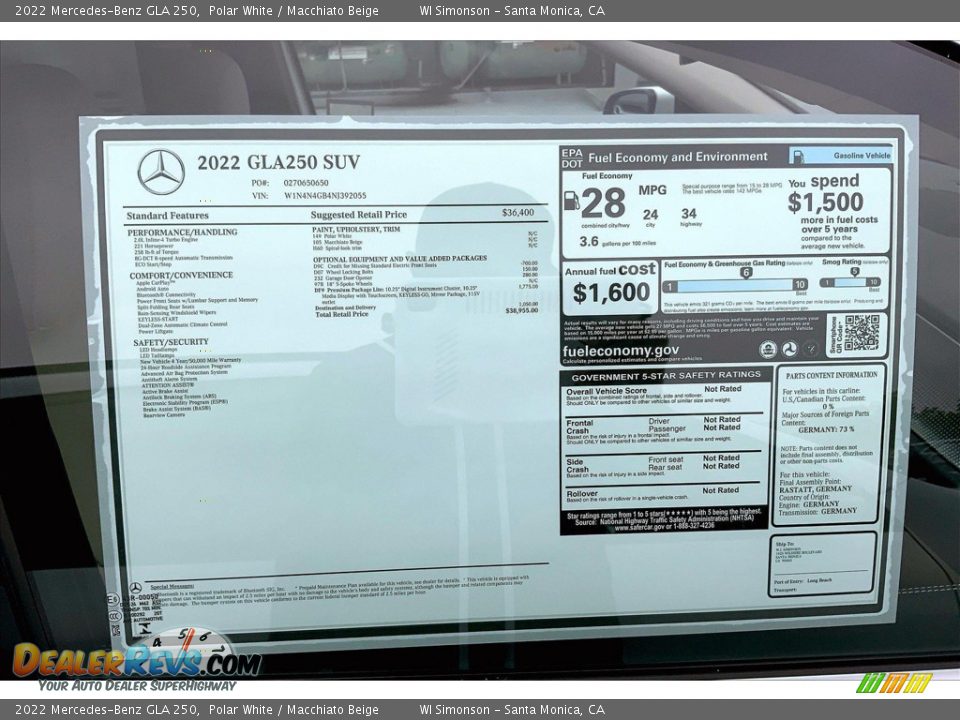The image size is (960, 720).
Task: Click the 'Special Messages' footer label
Action: (173, 586)
